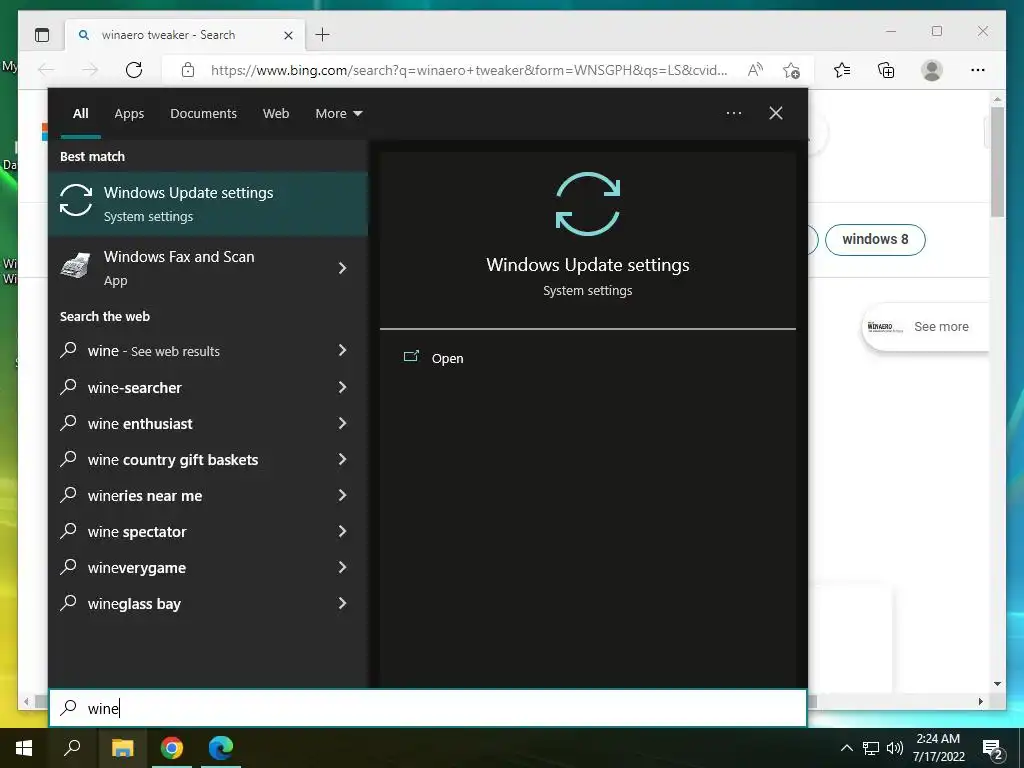
Task: Open Action Center notifications icon
Action: [x=993, y=749]
